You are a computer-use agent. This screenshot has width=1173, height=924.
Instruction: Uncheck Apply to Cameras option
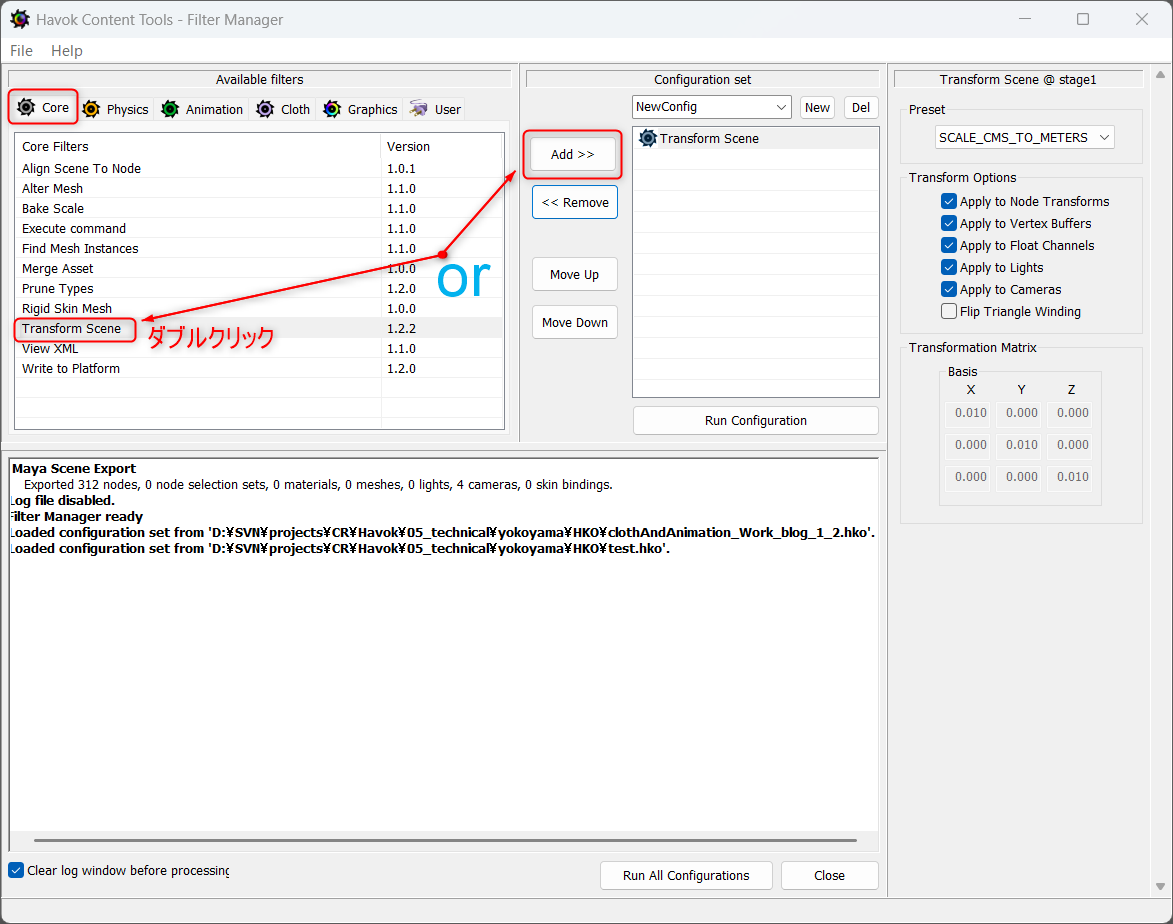(949, 290)
